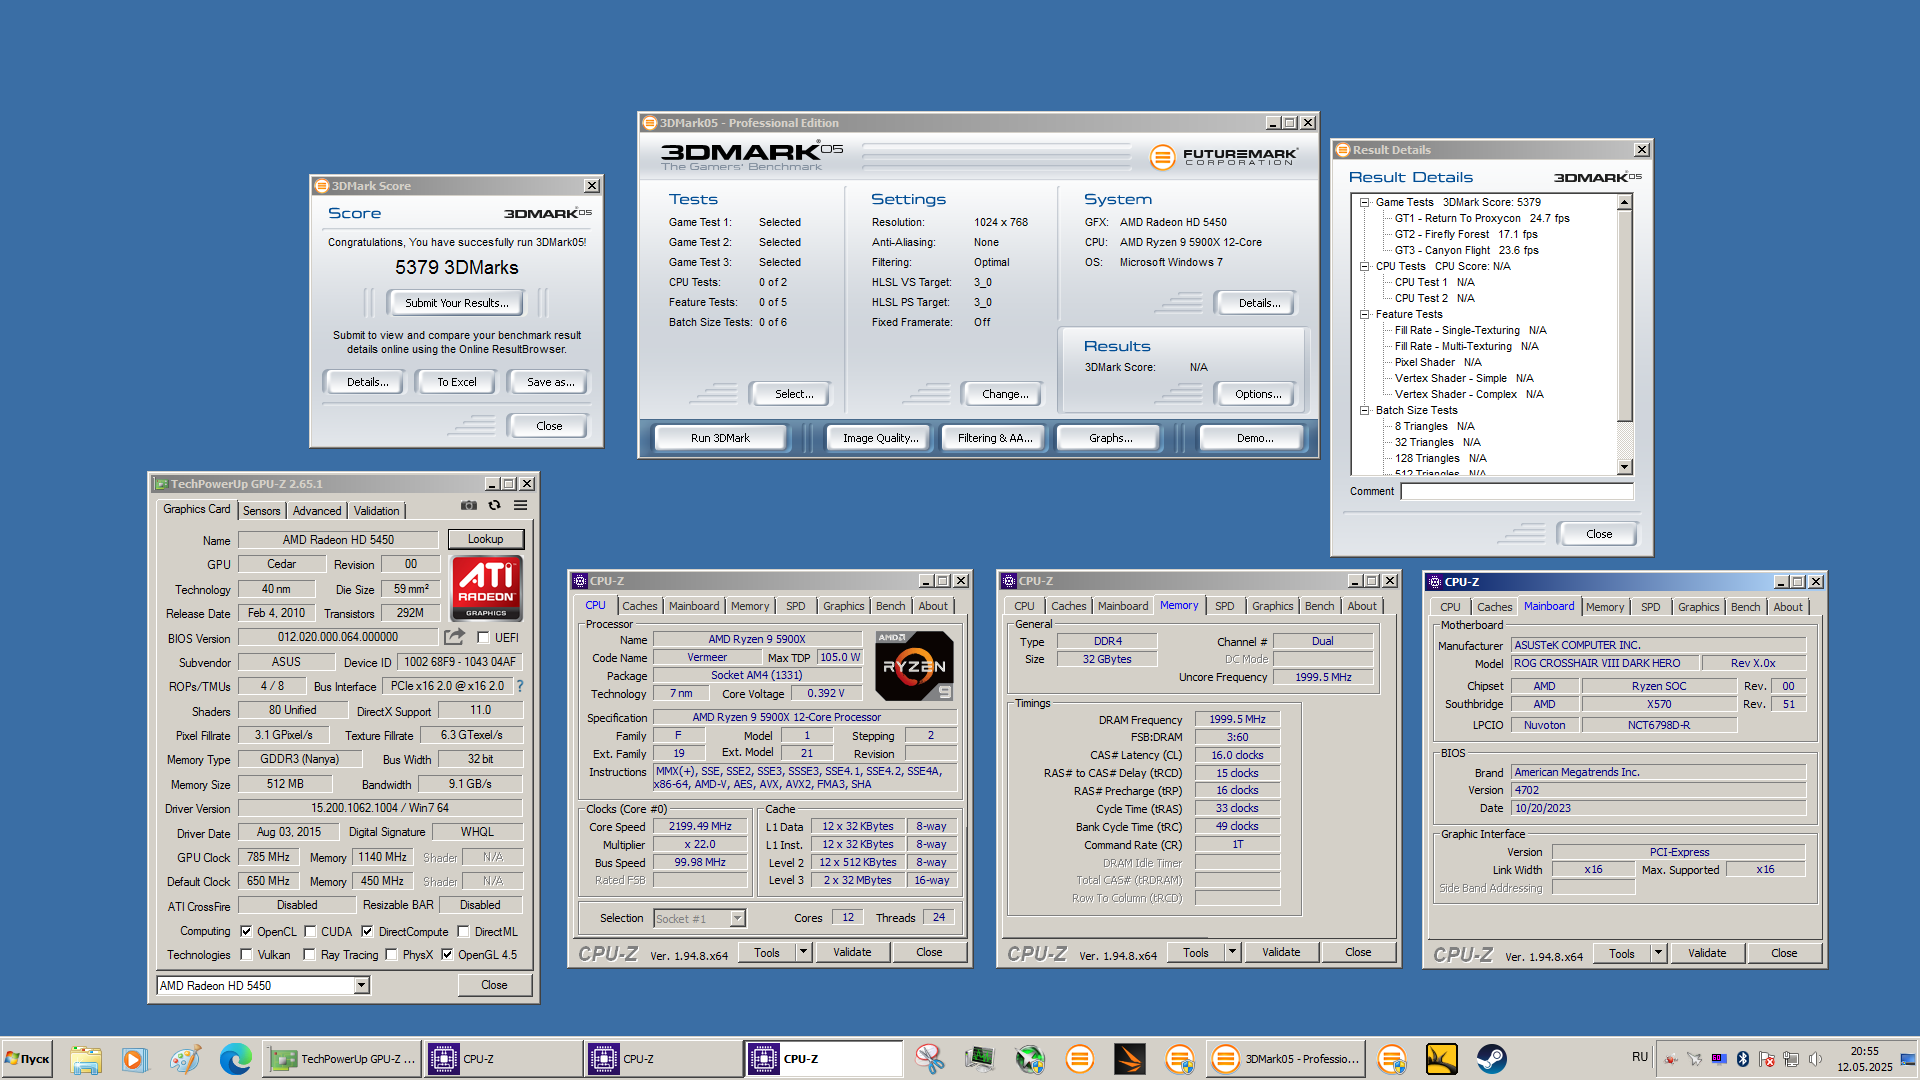This screenshot has height=1080, width=1920.
Task: Open the GPU-Z hamburger menu icon
Action: pyautogui.click(x=521, y=506)
